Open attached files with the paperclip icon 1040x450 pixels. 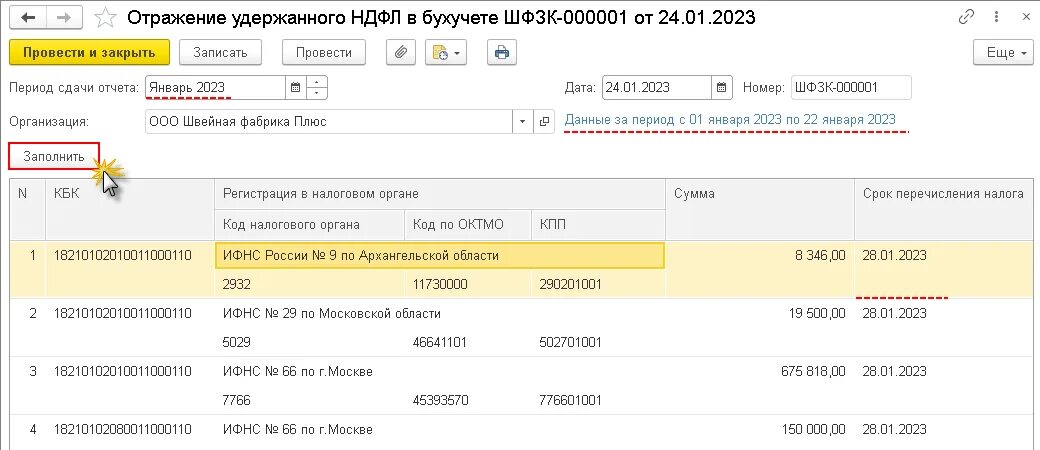pos(400,52)
